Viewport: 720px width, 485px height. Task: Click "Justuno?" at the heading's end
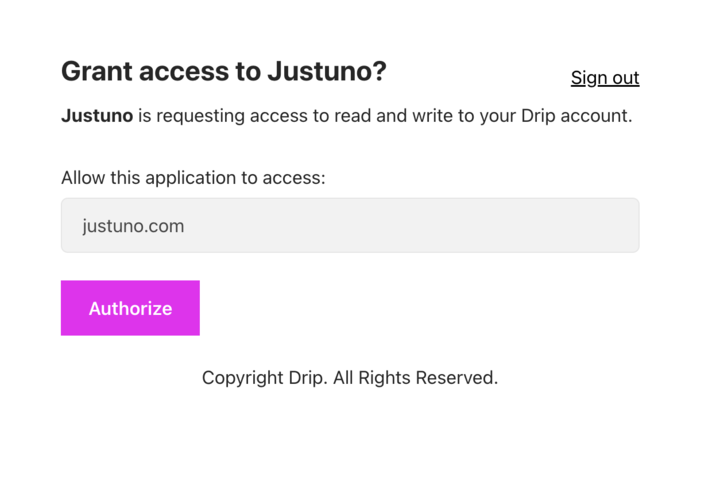(x=326, y=72)
